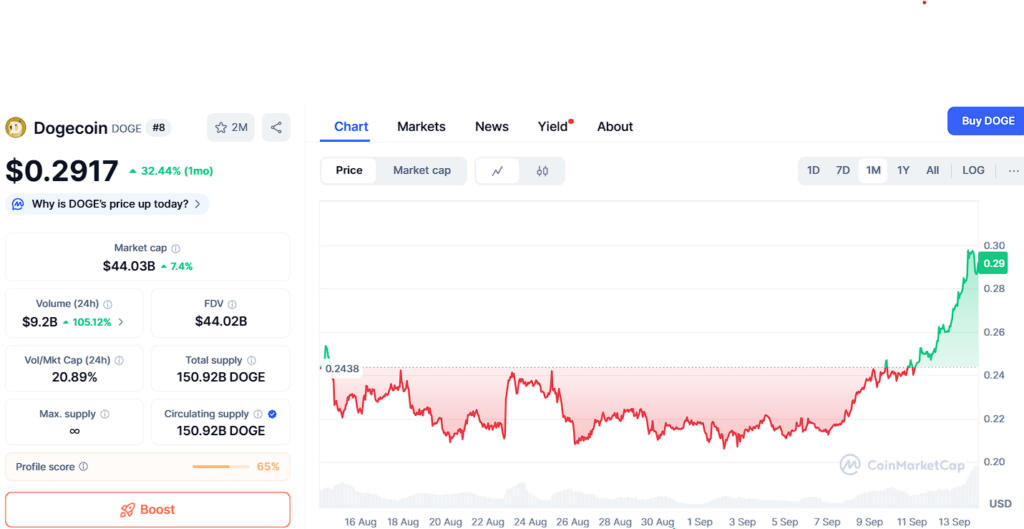This screenshot has height=529, width=1024.
Task: Click the USD currency label
Action: [x=1000, y=504]
